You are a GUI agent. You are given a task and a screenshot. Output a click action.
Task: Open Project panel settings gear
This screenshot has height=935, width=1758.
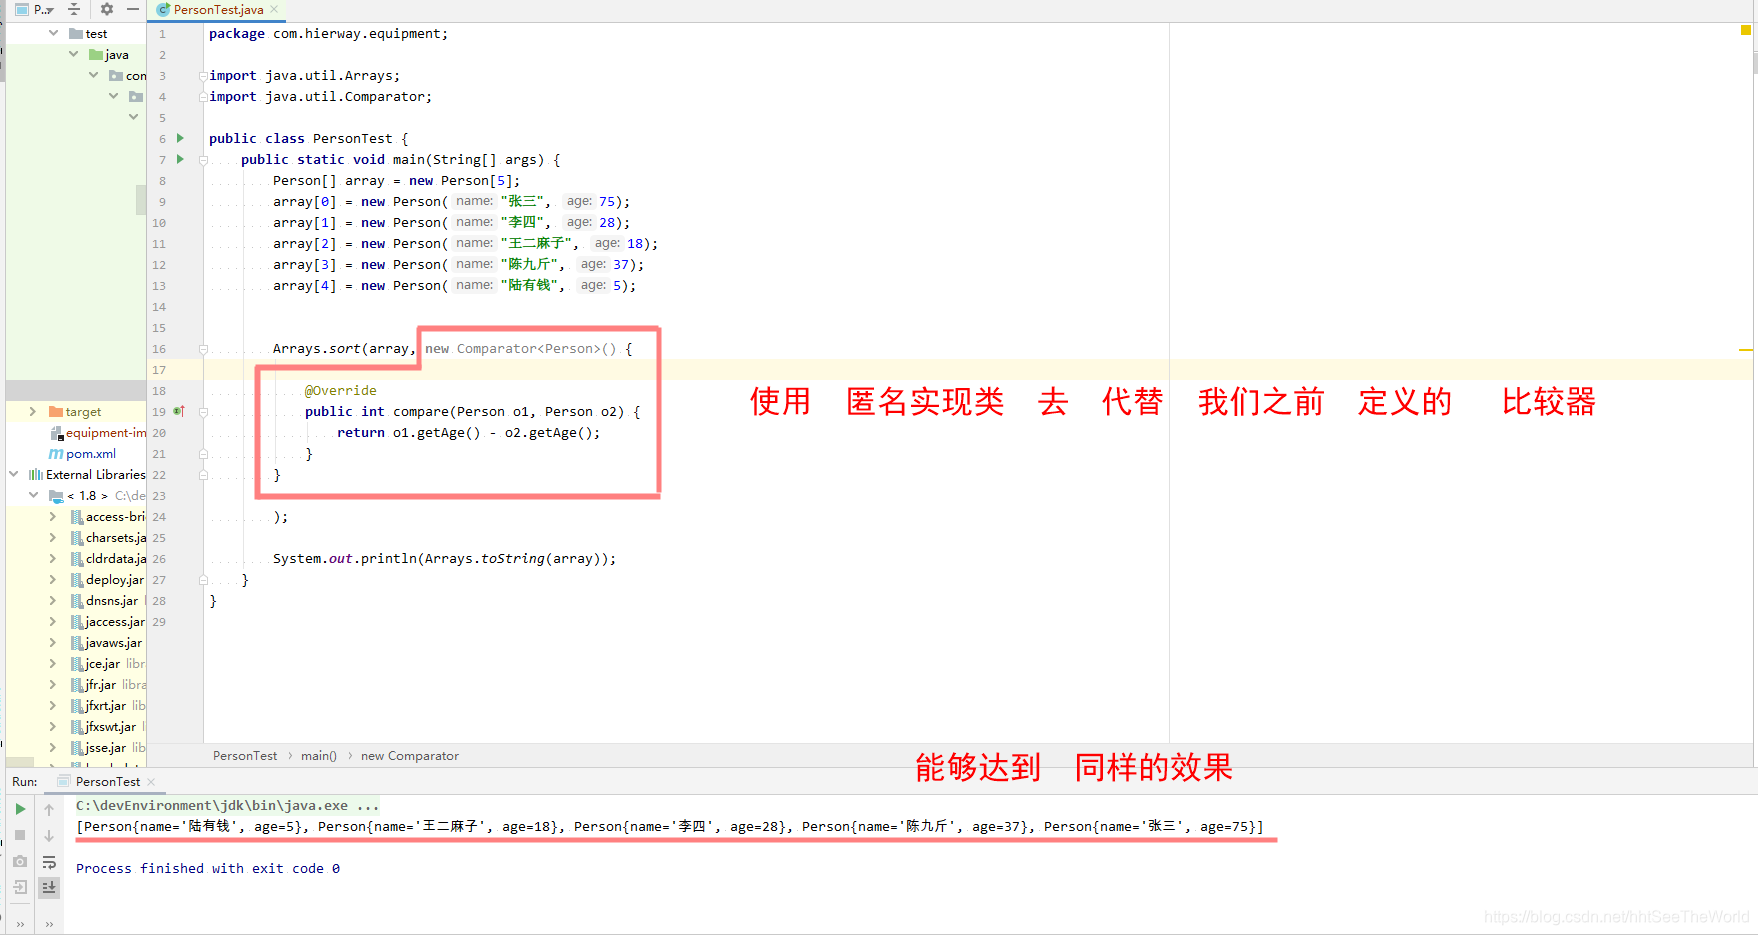107,9
